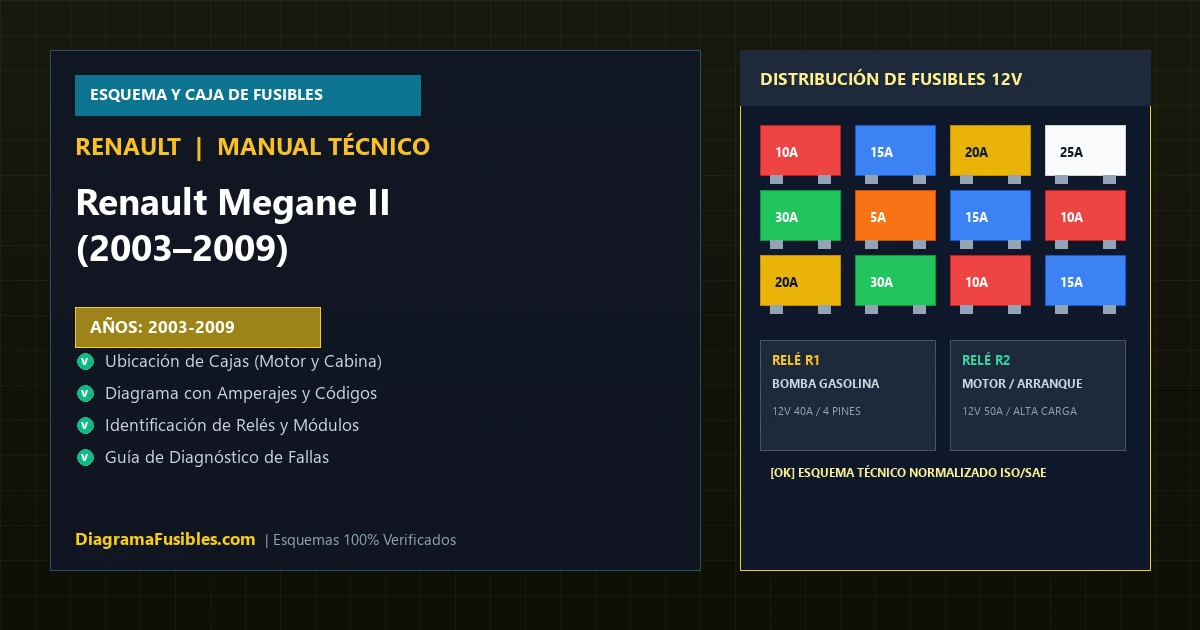Click the RENAULT | MANUAL TÉCNICO subtitle
Viewport: 1200px width, 630px height.
coord(253,147)
